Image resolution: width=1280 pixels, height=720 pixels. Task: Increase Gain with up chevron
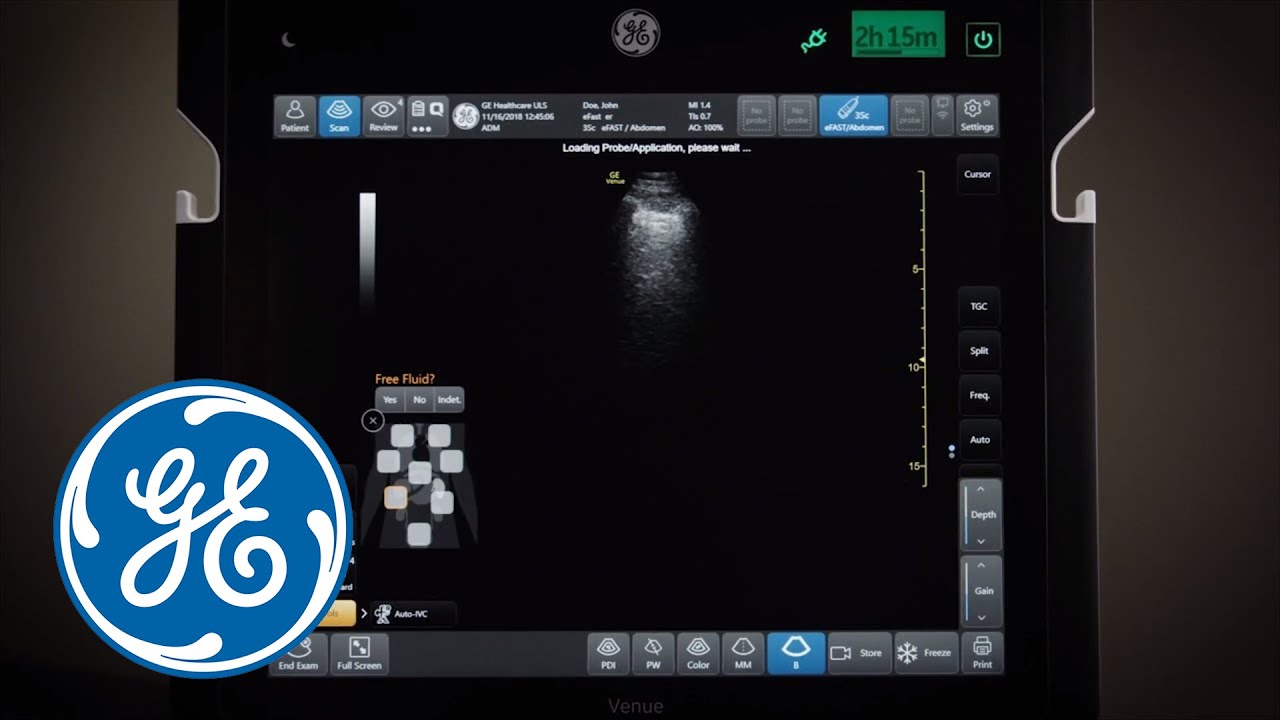point(981,566)
